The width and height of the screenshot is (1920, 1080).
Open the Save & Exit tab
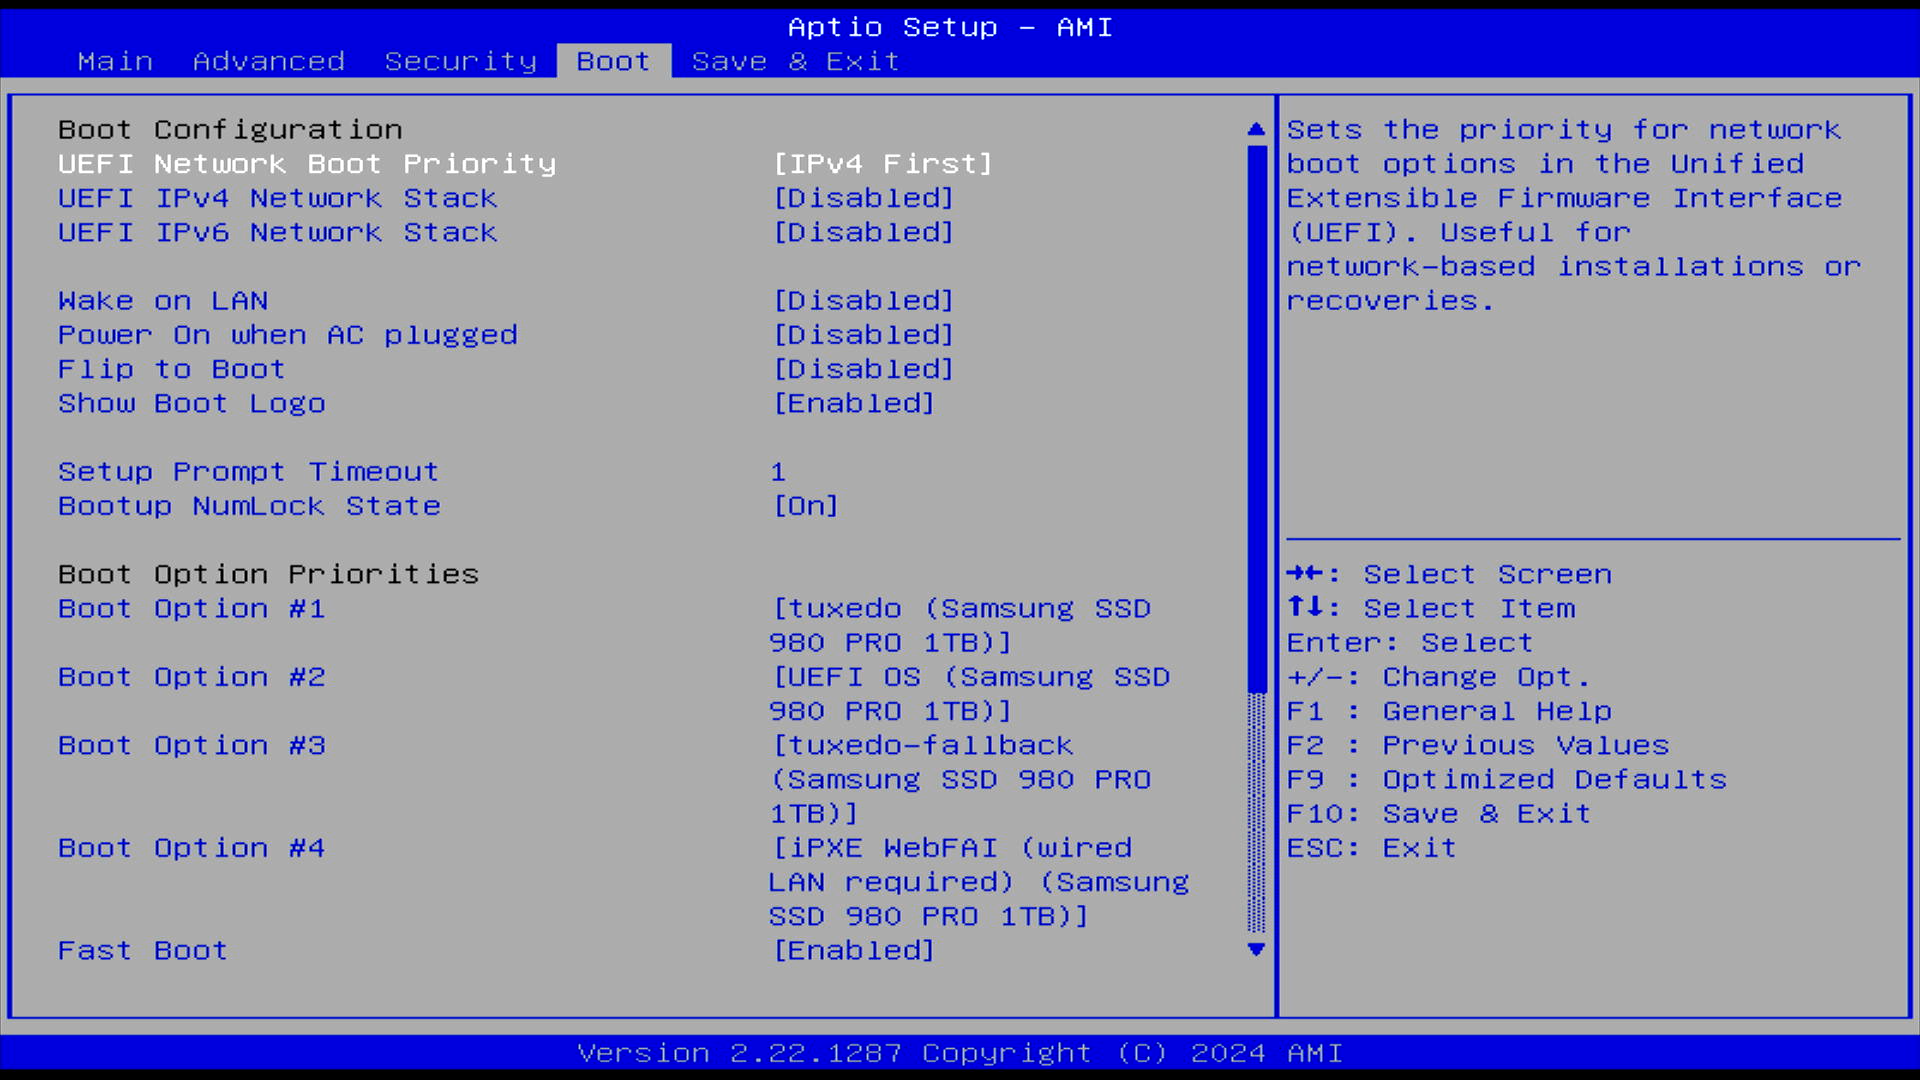(x=795, y=61)
